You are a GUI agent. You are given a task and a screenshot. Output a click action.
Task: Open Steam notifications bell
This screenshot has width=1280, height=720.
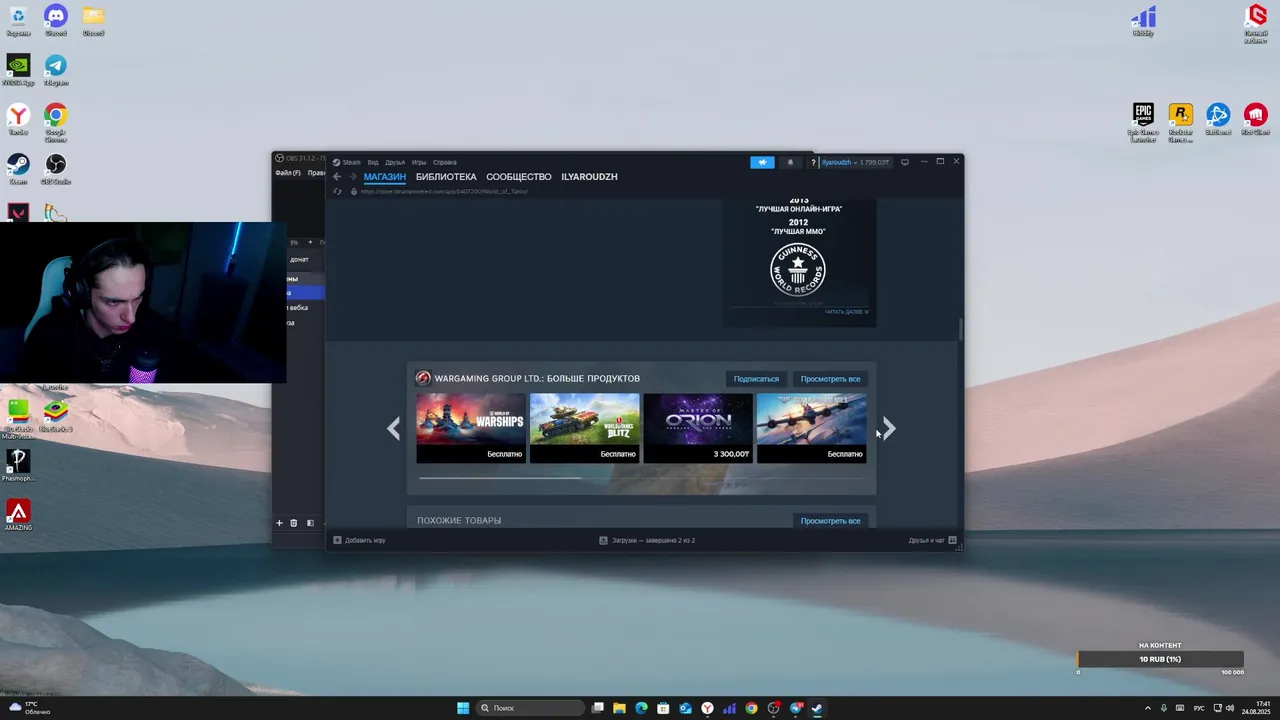[x=790, y=162]
